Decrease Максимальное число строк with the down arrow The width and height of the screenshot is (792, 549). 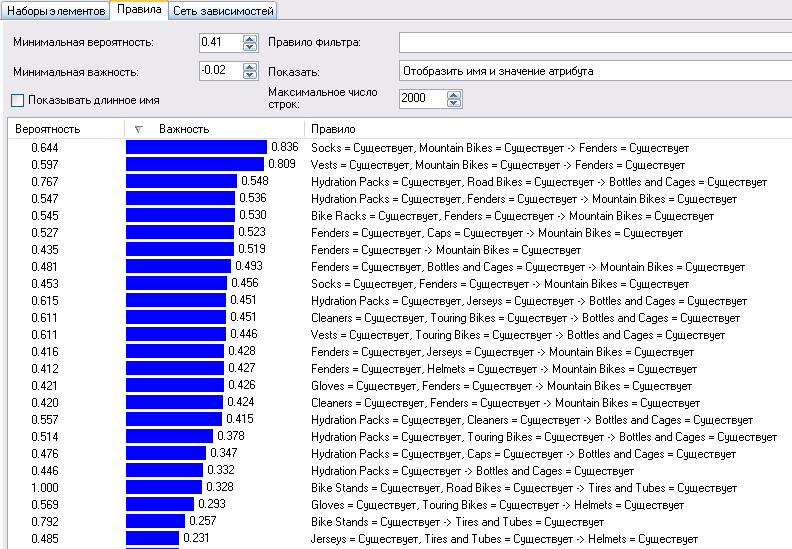[x=454, y=103]
